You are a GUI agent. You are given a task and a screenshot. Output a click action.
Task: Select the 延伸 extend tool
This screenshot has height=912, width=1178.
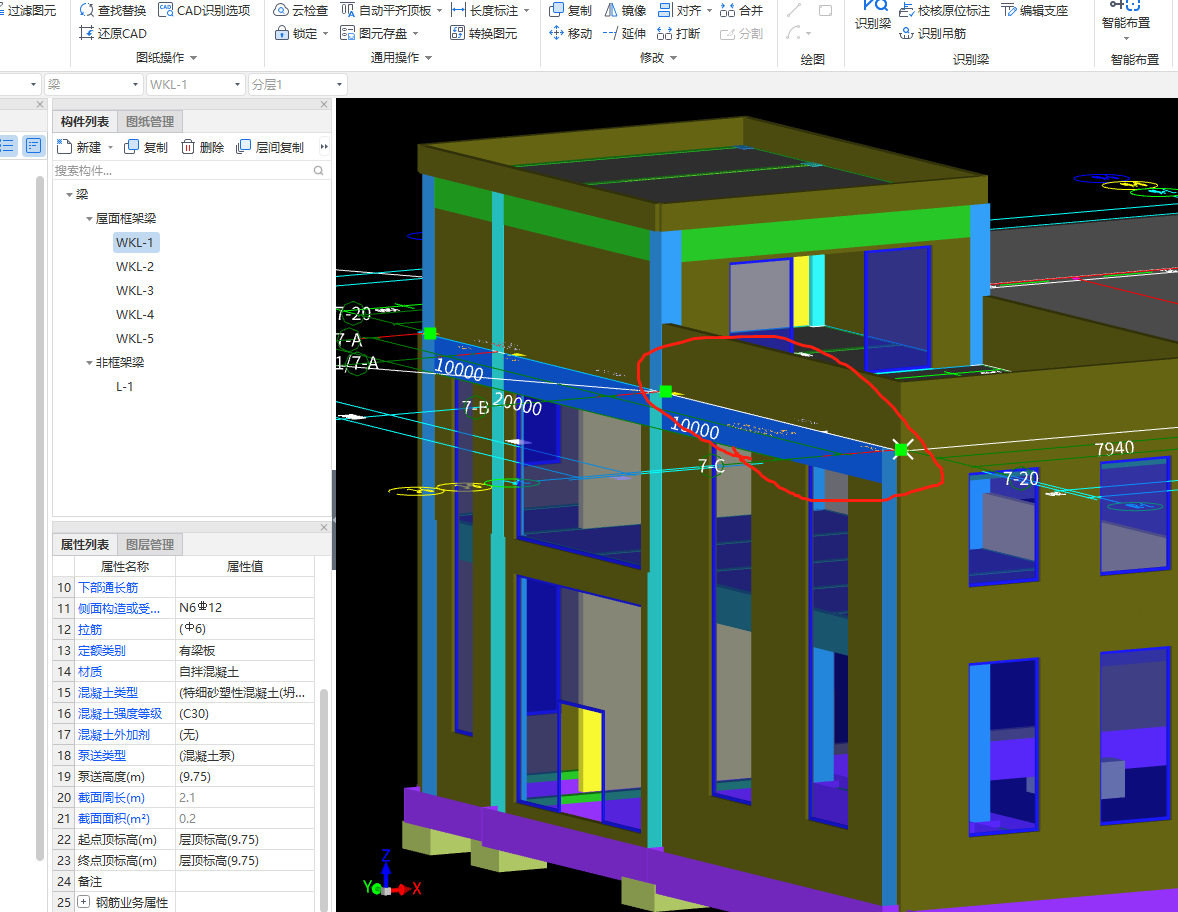[624, 33]
